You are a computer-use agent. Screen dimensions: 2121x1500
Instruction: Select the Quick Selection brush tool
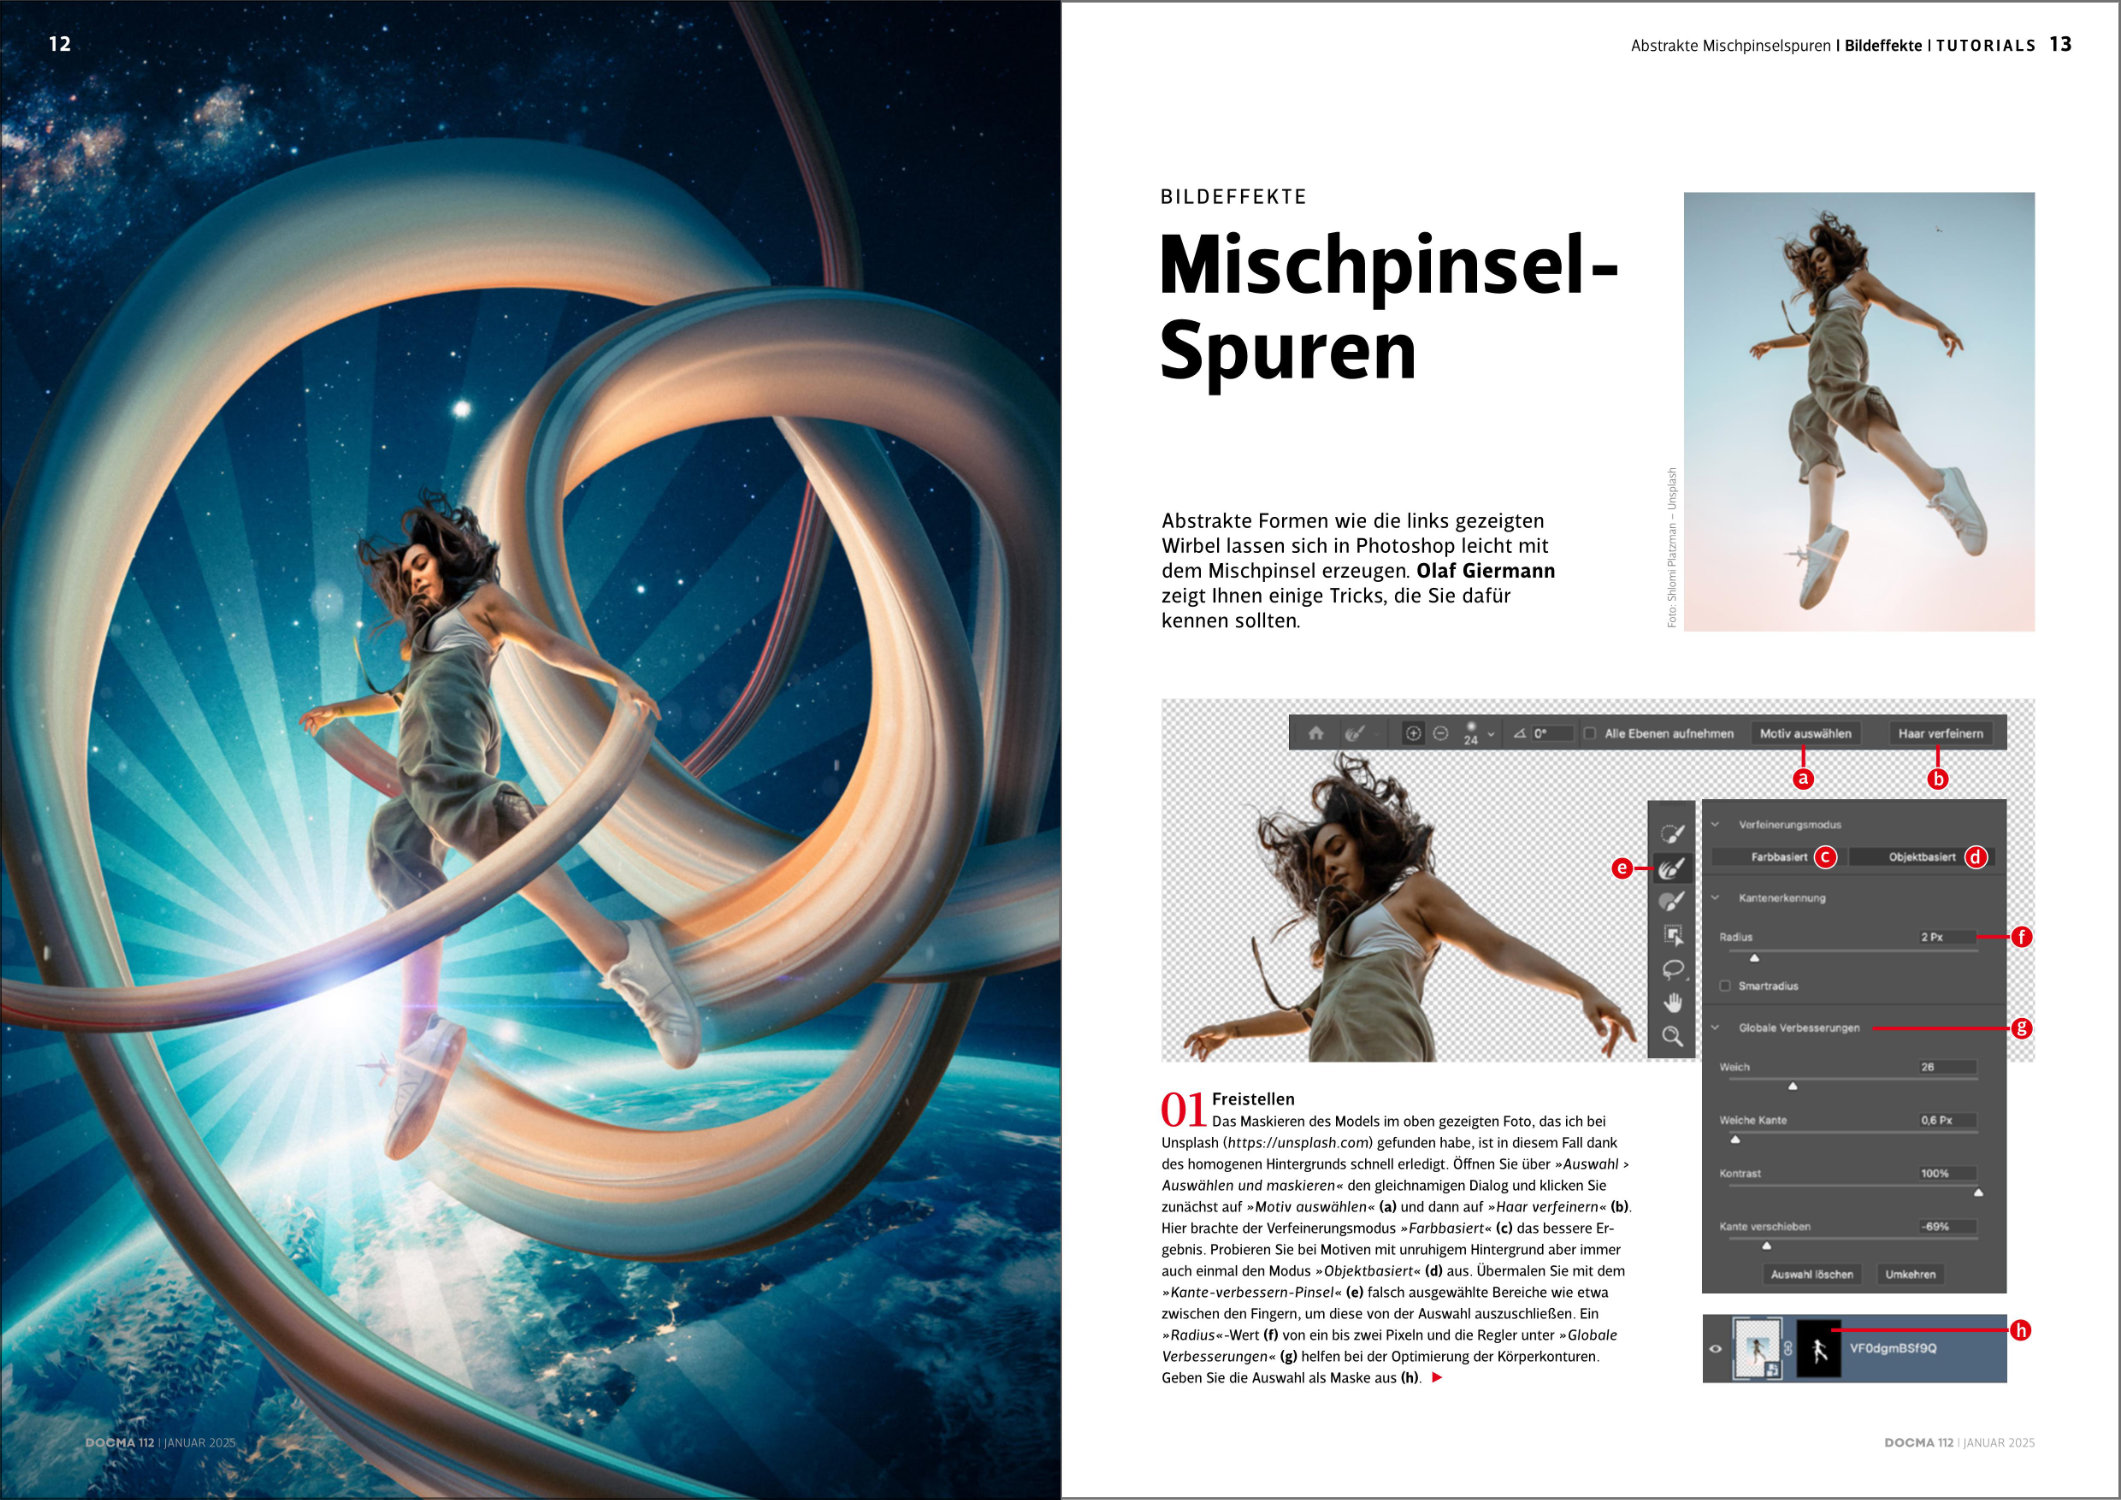(1672, 833)
